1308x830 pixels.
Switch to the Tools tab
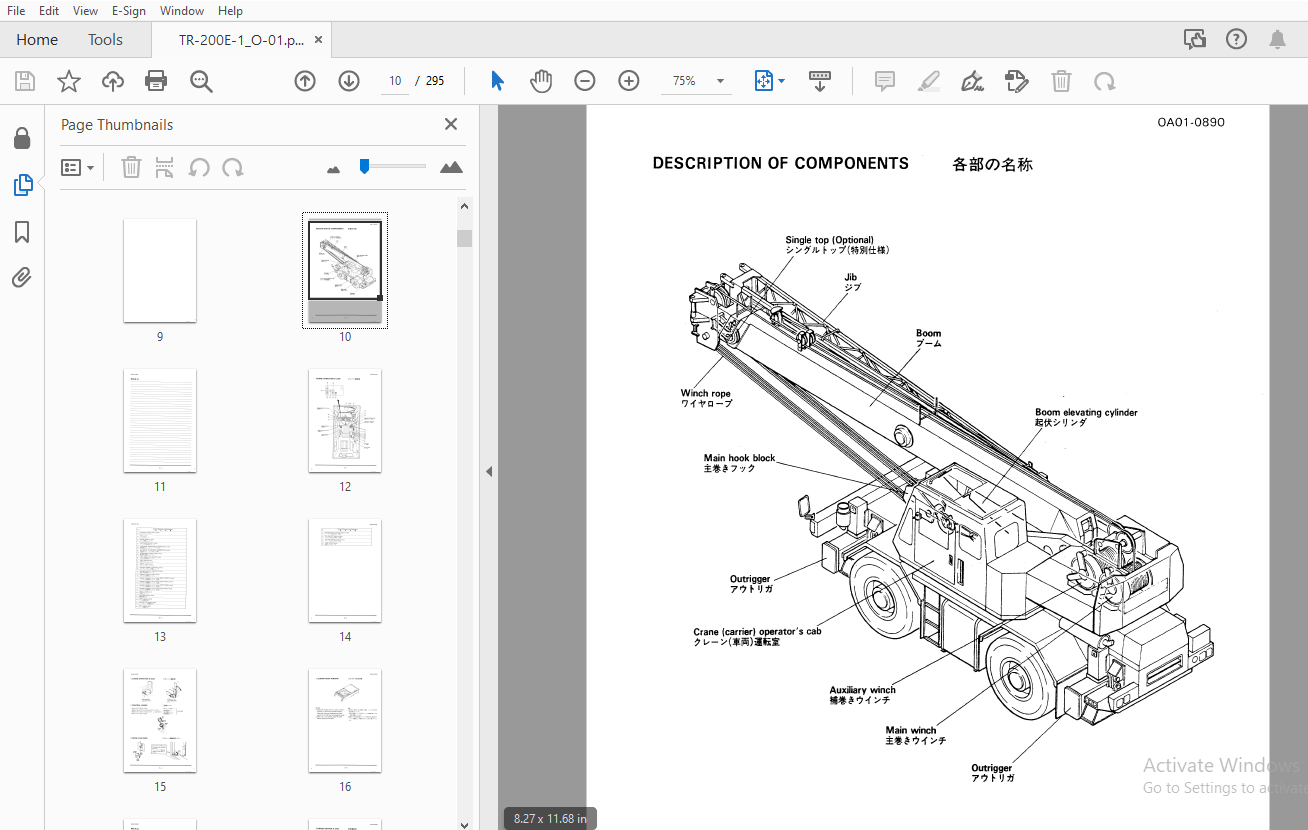click(105, 40)
